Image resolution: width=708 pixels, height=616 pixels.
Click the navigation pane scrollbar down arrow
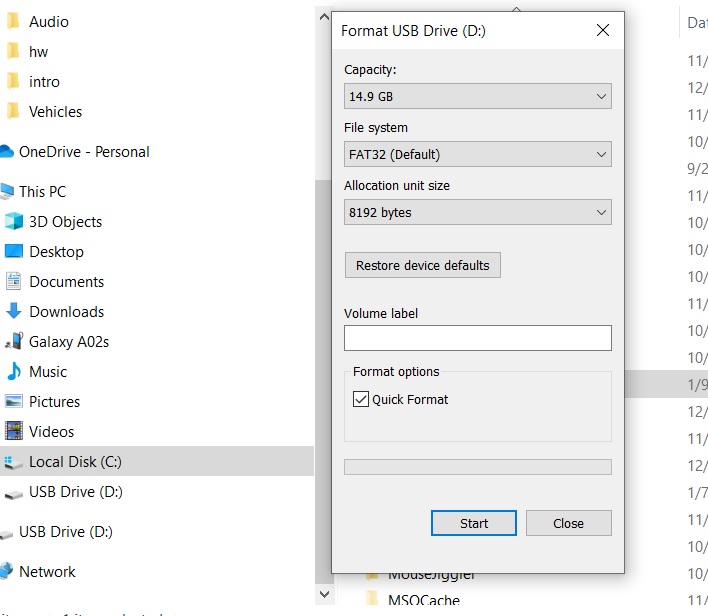(x=324, y=594)
